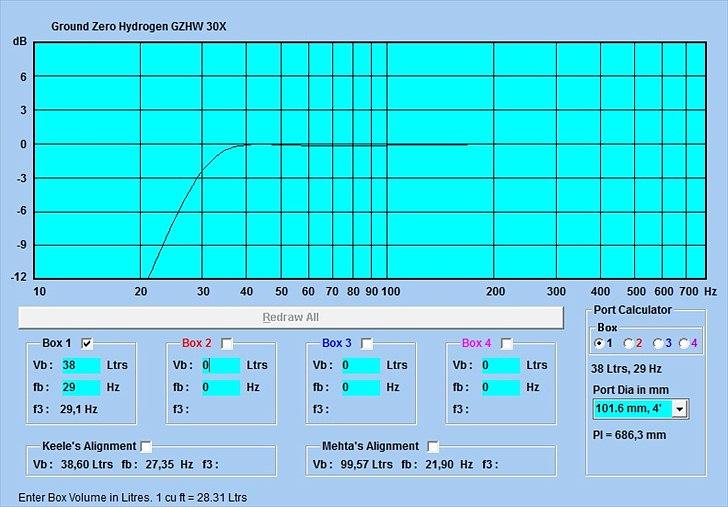728x507 pixels.
Task: Toggle Mehta's Alignment checkbox
Action: point(433,446)
